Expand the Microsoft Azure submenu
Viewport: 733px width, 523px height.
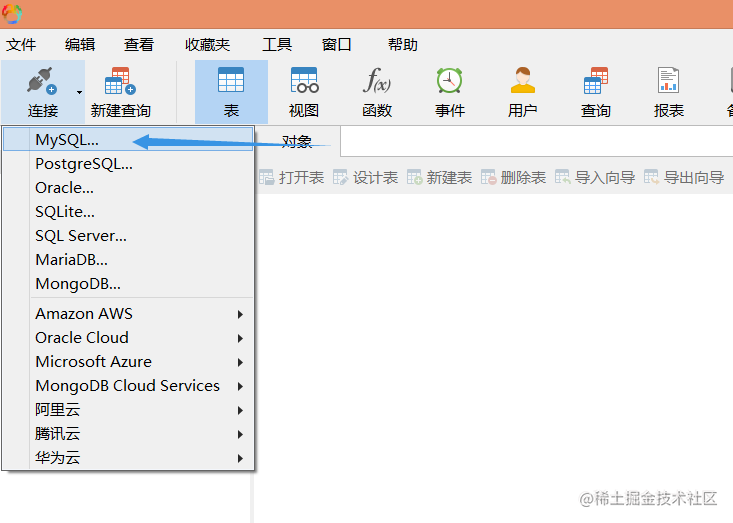point(128,362)
